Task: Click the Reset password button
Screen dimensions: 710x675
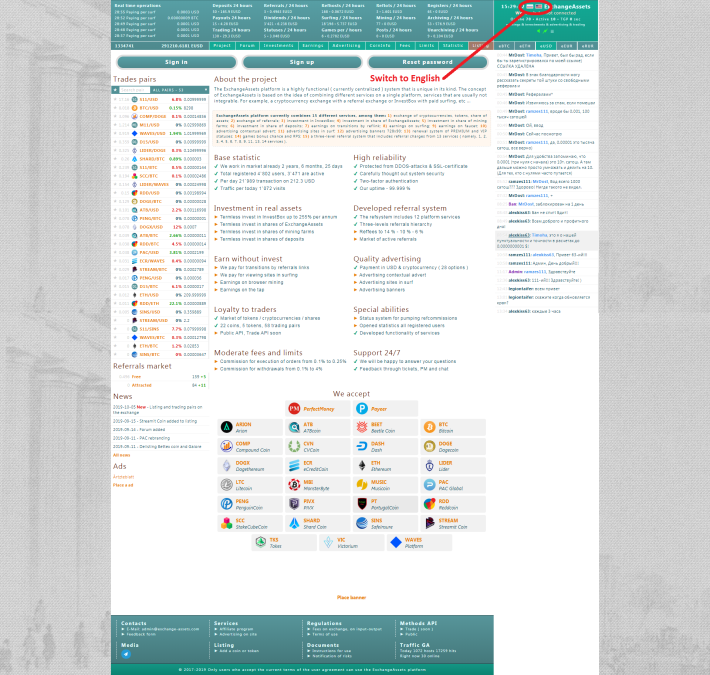Action: [427, 62]
